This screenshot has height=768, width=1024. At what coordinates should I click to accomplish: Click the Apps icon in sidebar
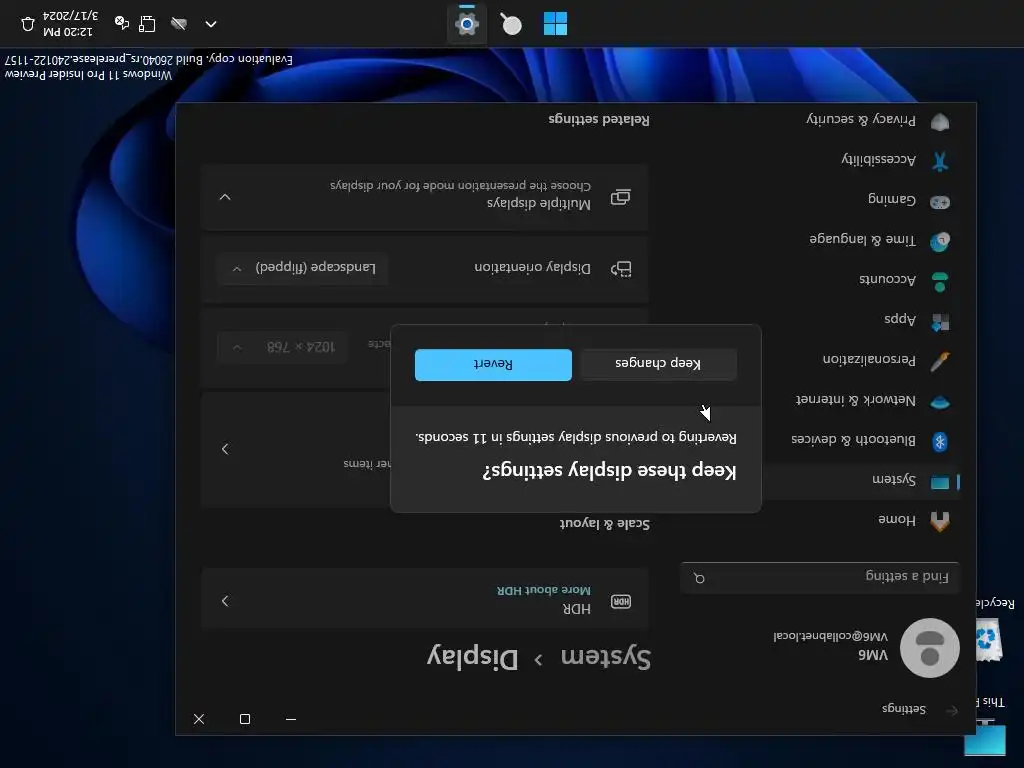[940, 321]
